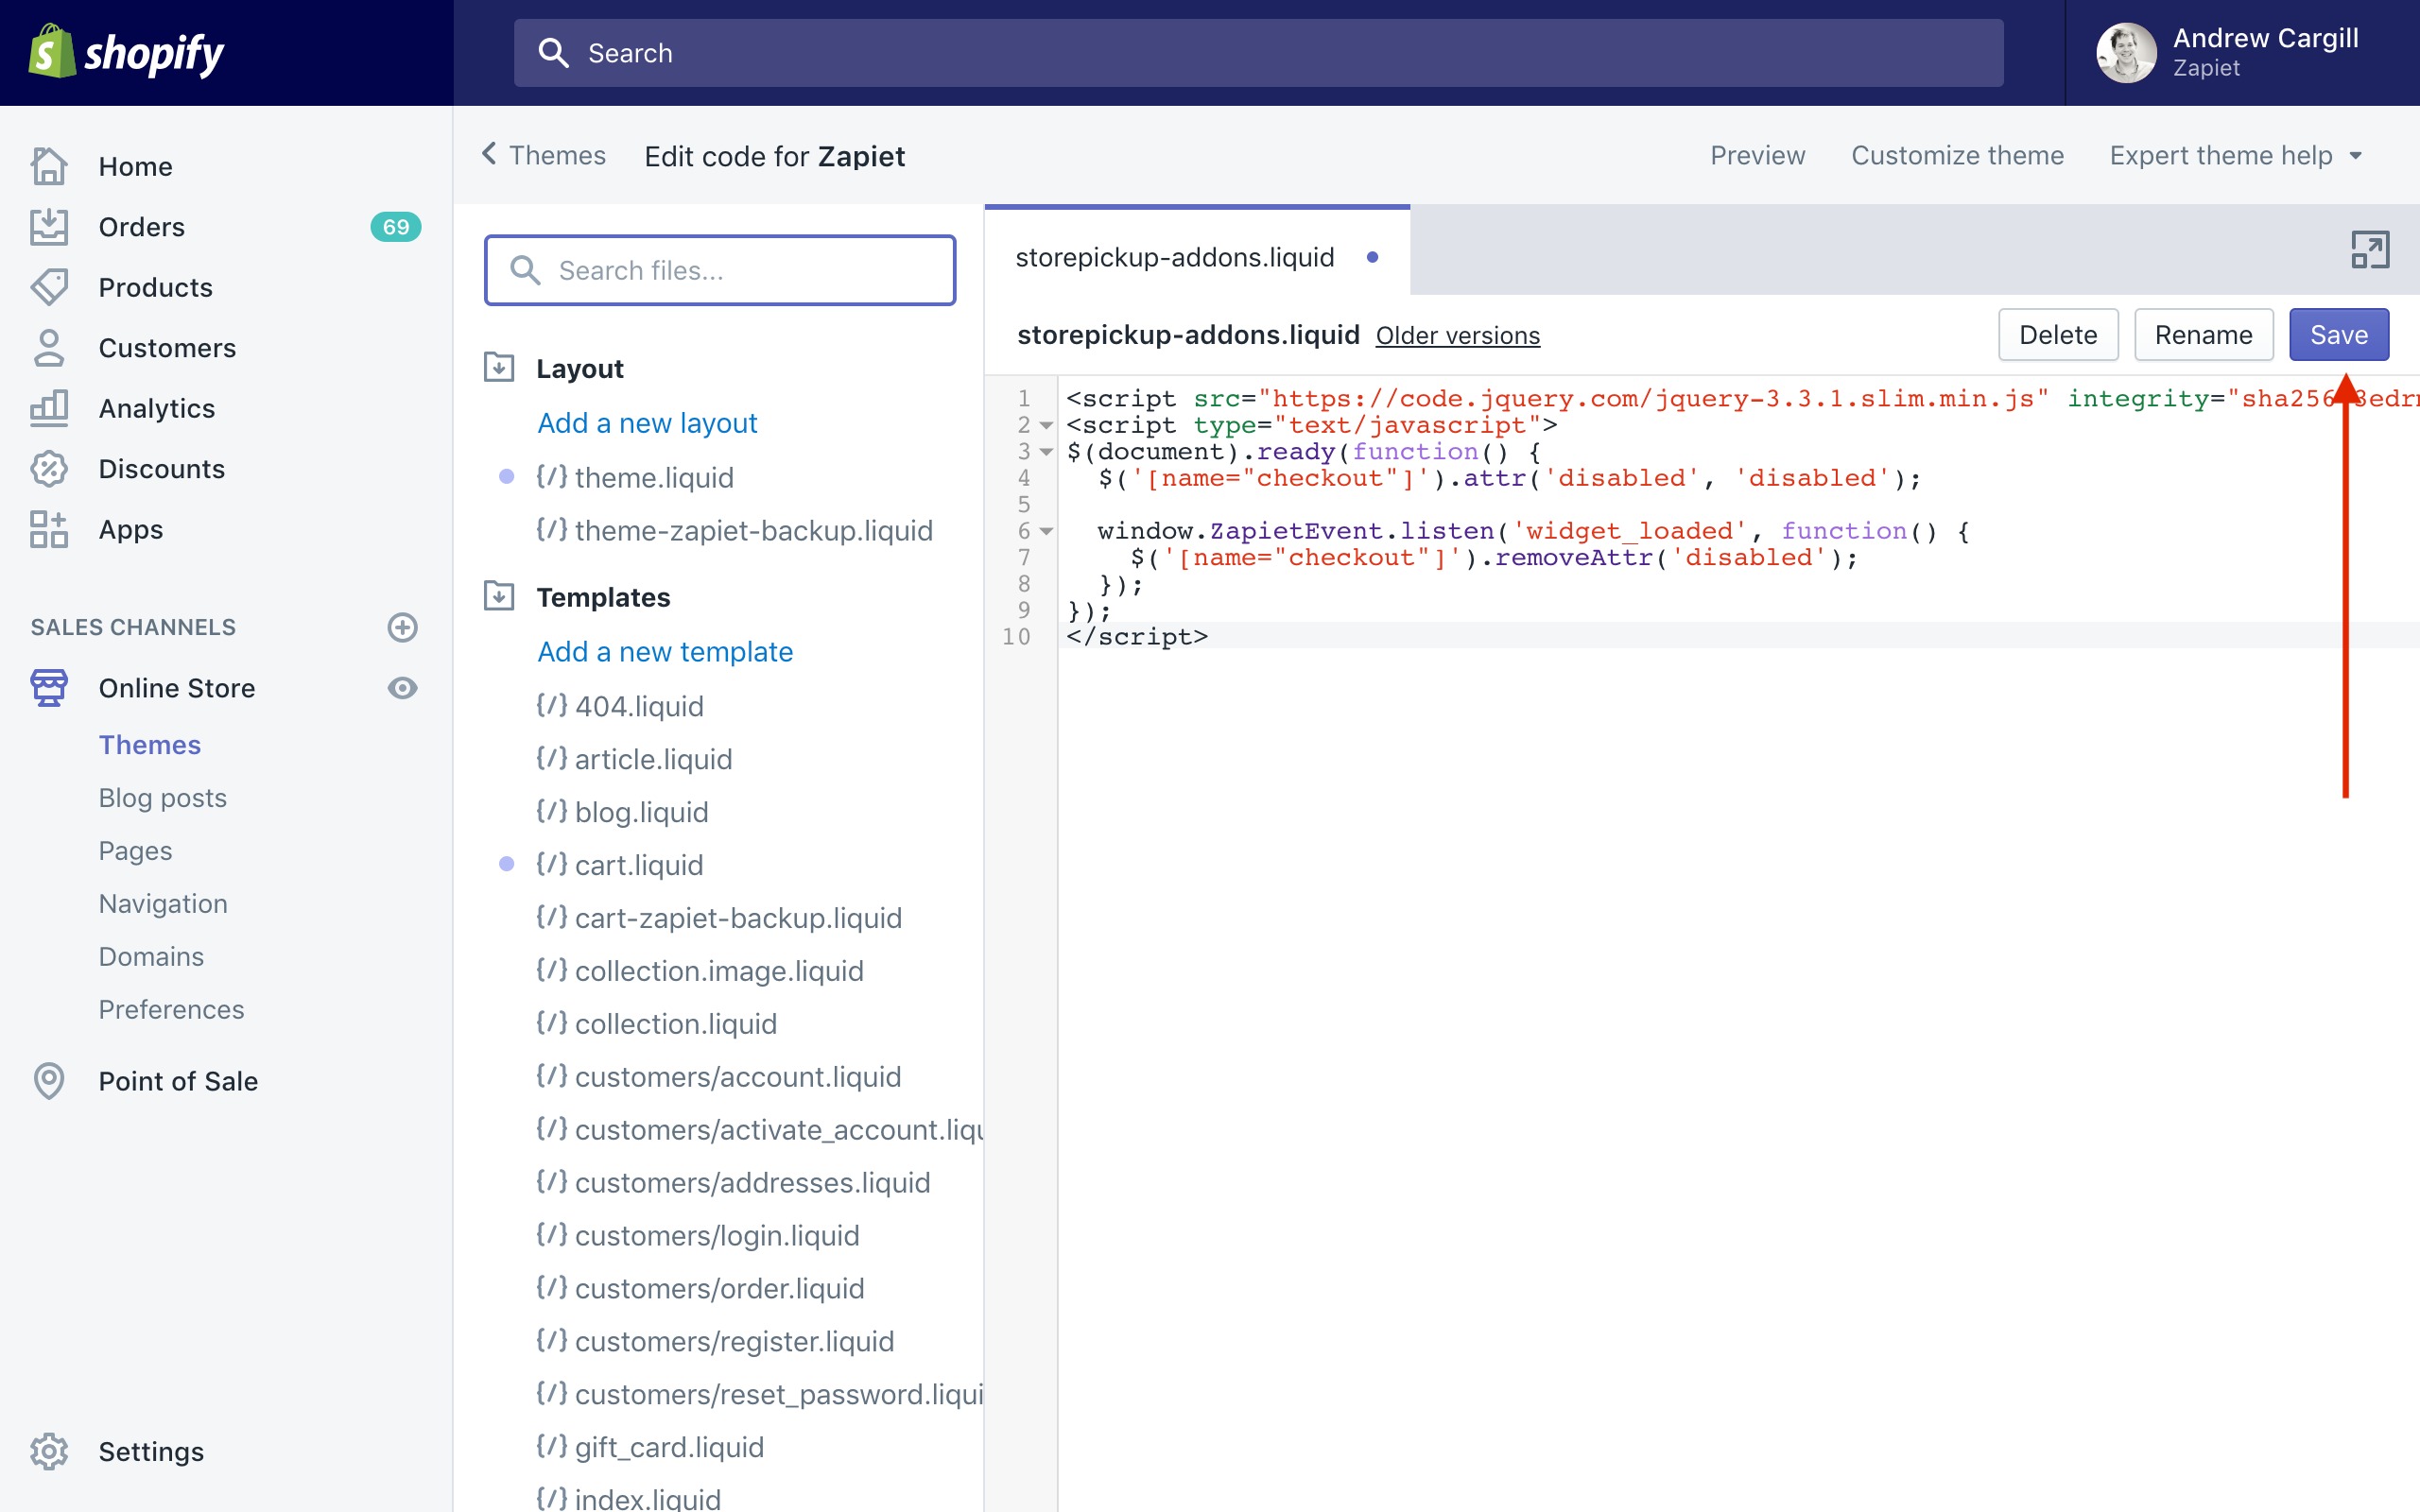Fold code at line 6
The height and width of the screenshot is (1512, 2420).
tap(1046, 531)
